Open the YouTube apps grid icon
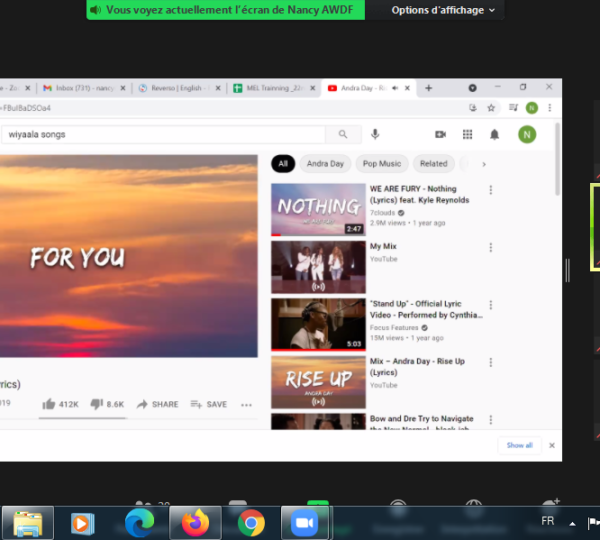The image size is (600, 540). 468,135
